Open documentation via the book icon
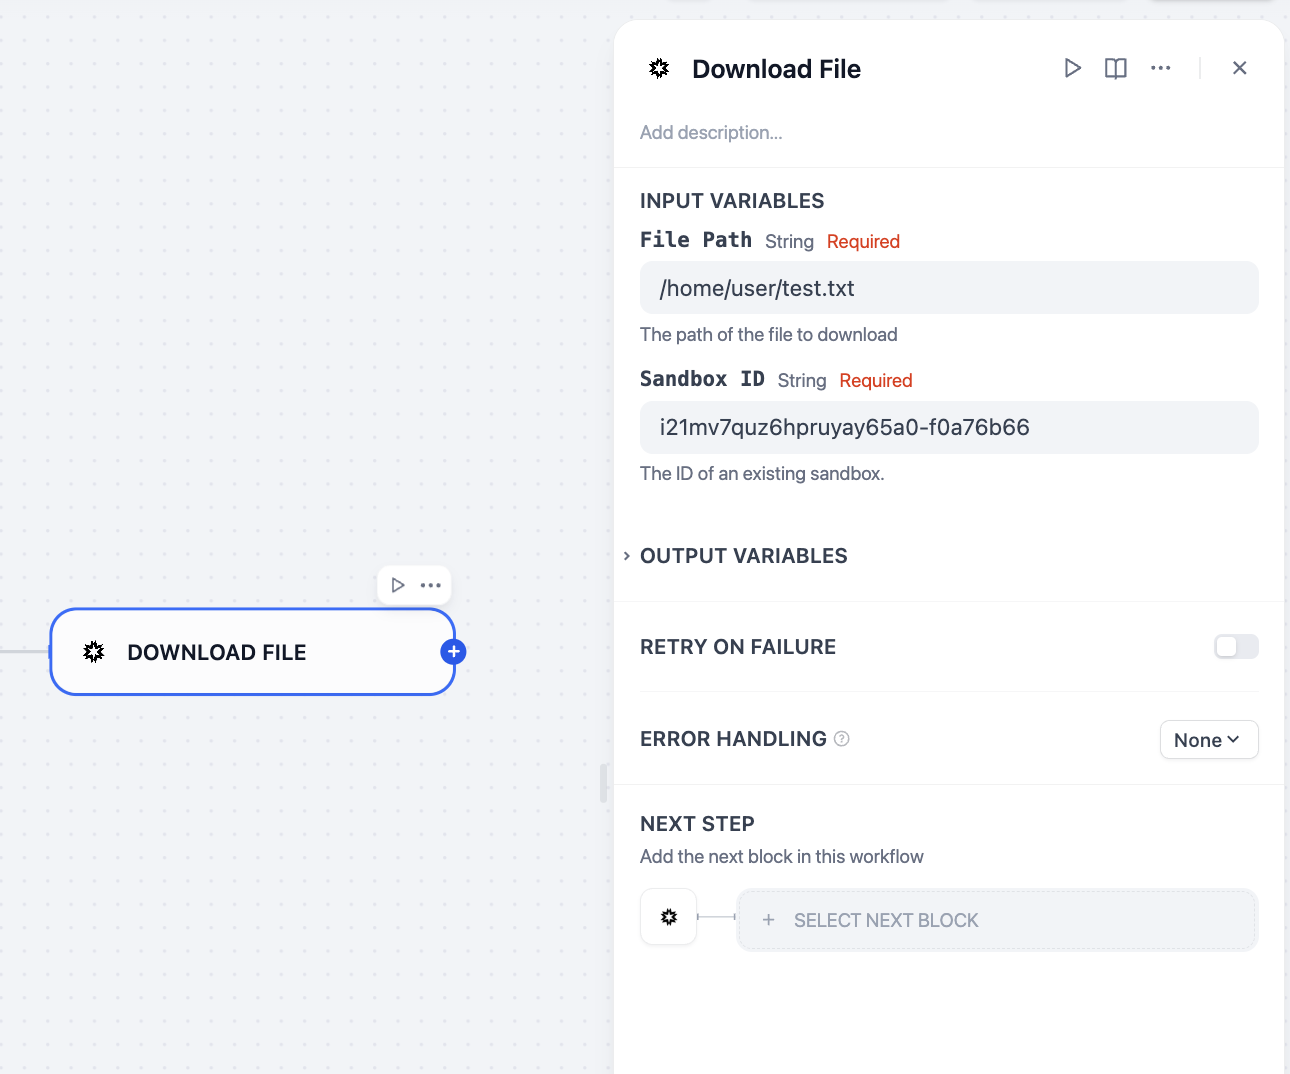Image resolution: width=1290 pixels, height=1074 pixels. pos(1115,68)
